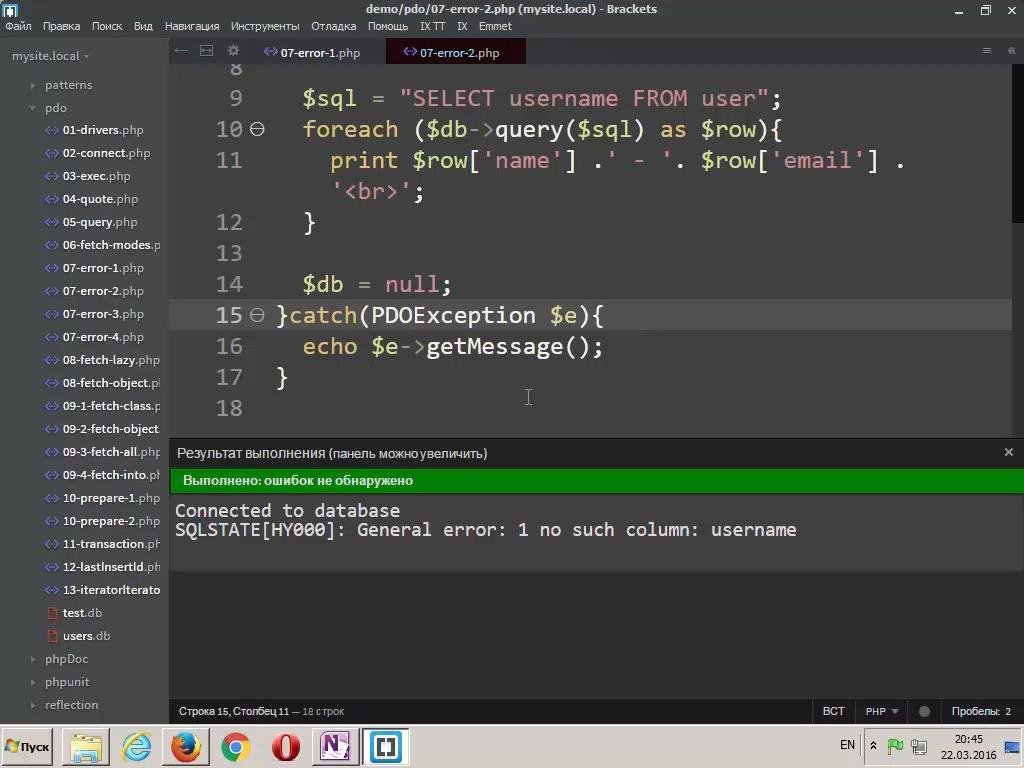The image size is (1024, 768).
Task: Open Opera browser from the taskbar
Action: tap(286, 747)
